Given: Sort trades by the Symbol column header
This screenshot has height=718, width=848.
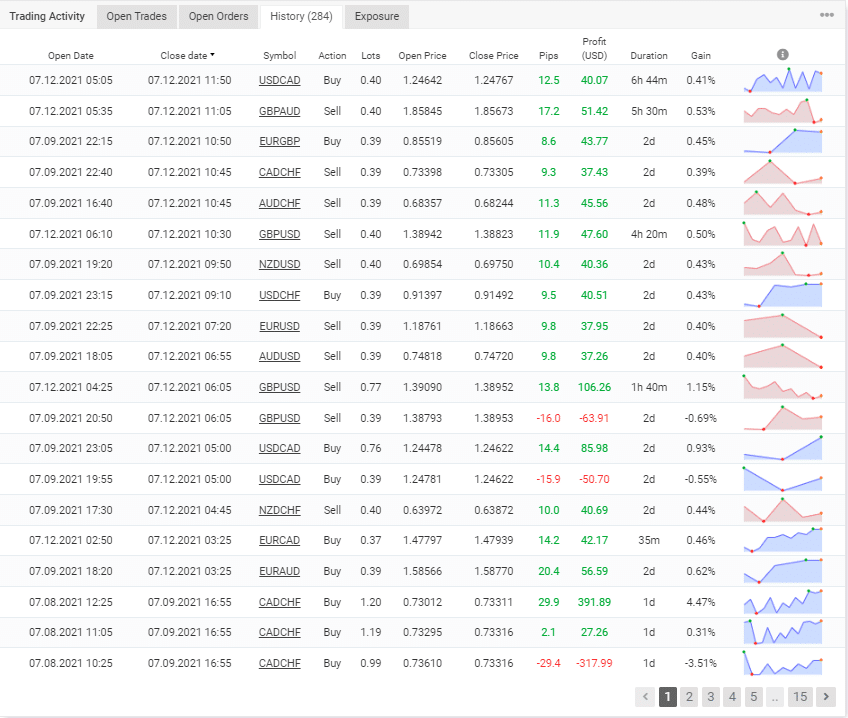Looking at the screenshot, I should (x=279, y=55).
